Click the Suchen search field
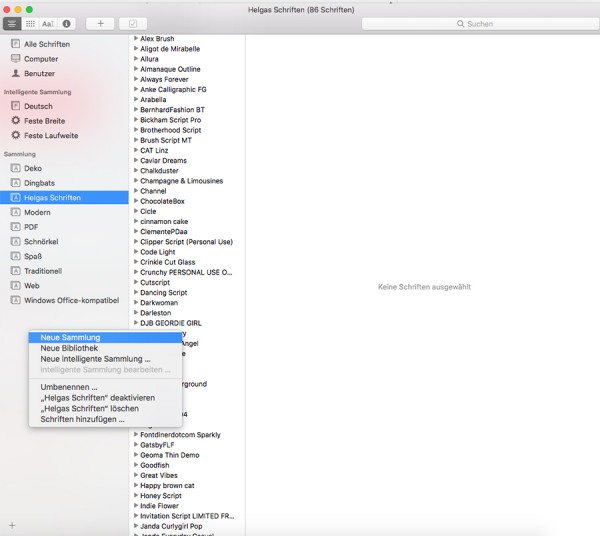 pos(480,24)
